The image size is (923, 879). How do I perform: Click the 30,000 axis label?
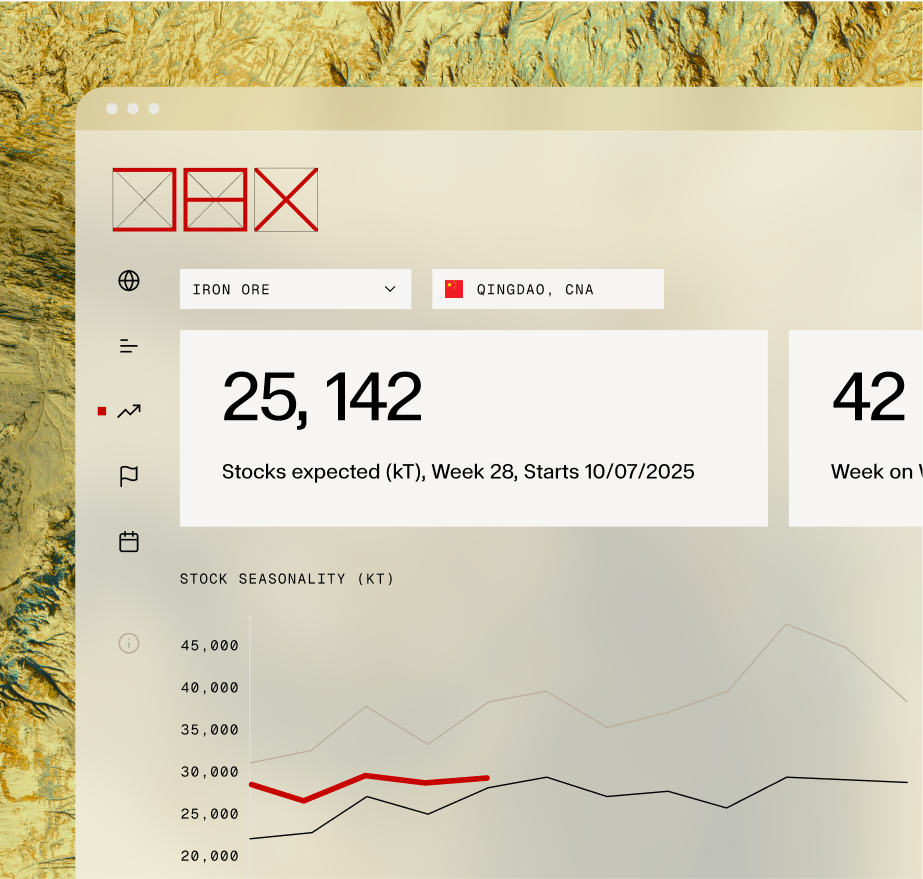[210, 772]
